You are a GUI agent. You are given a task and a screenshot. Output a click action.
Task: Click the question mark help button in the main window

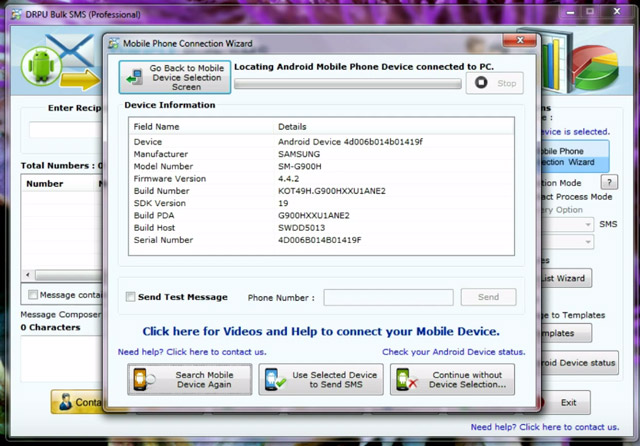click(609, 182)
